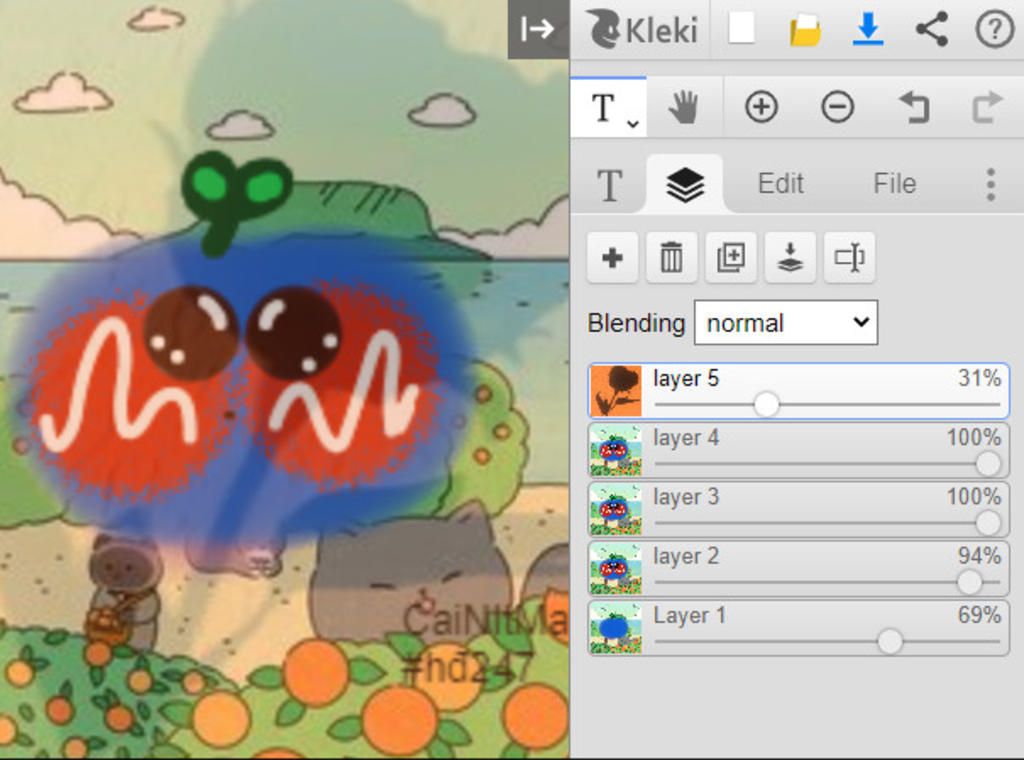Adjust layer 4 opacity slider handle
The width and height of the screenshot is (1024, 760).
pos(988,464)
